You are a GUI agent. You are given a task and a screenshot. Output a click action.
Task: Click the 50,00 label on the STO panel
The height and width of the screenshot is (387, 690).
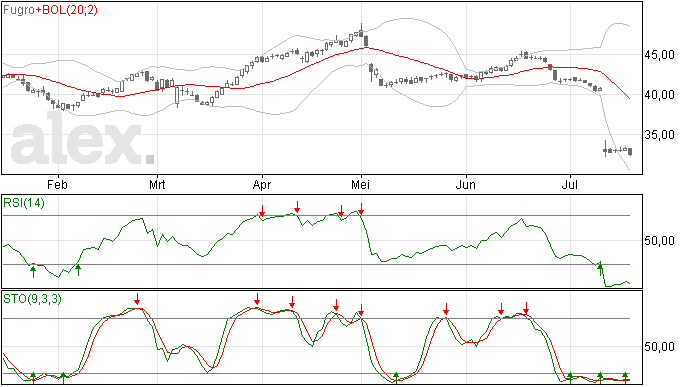[660, 347]
